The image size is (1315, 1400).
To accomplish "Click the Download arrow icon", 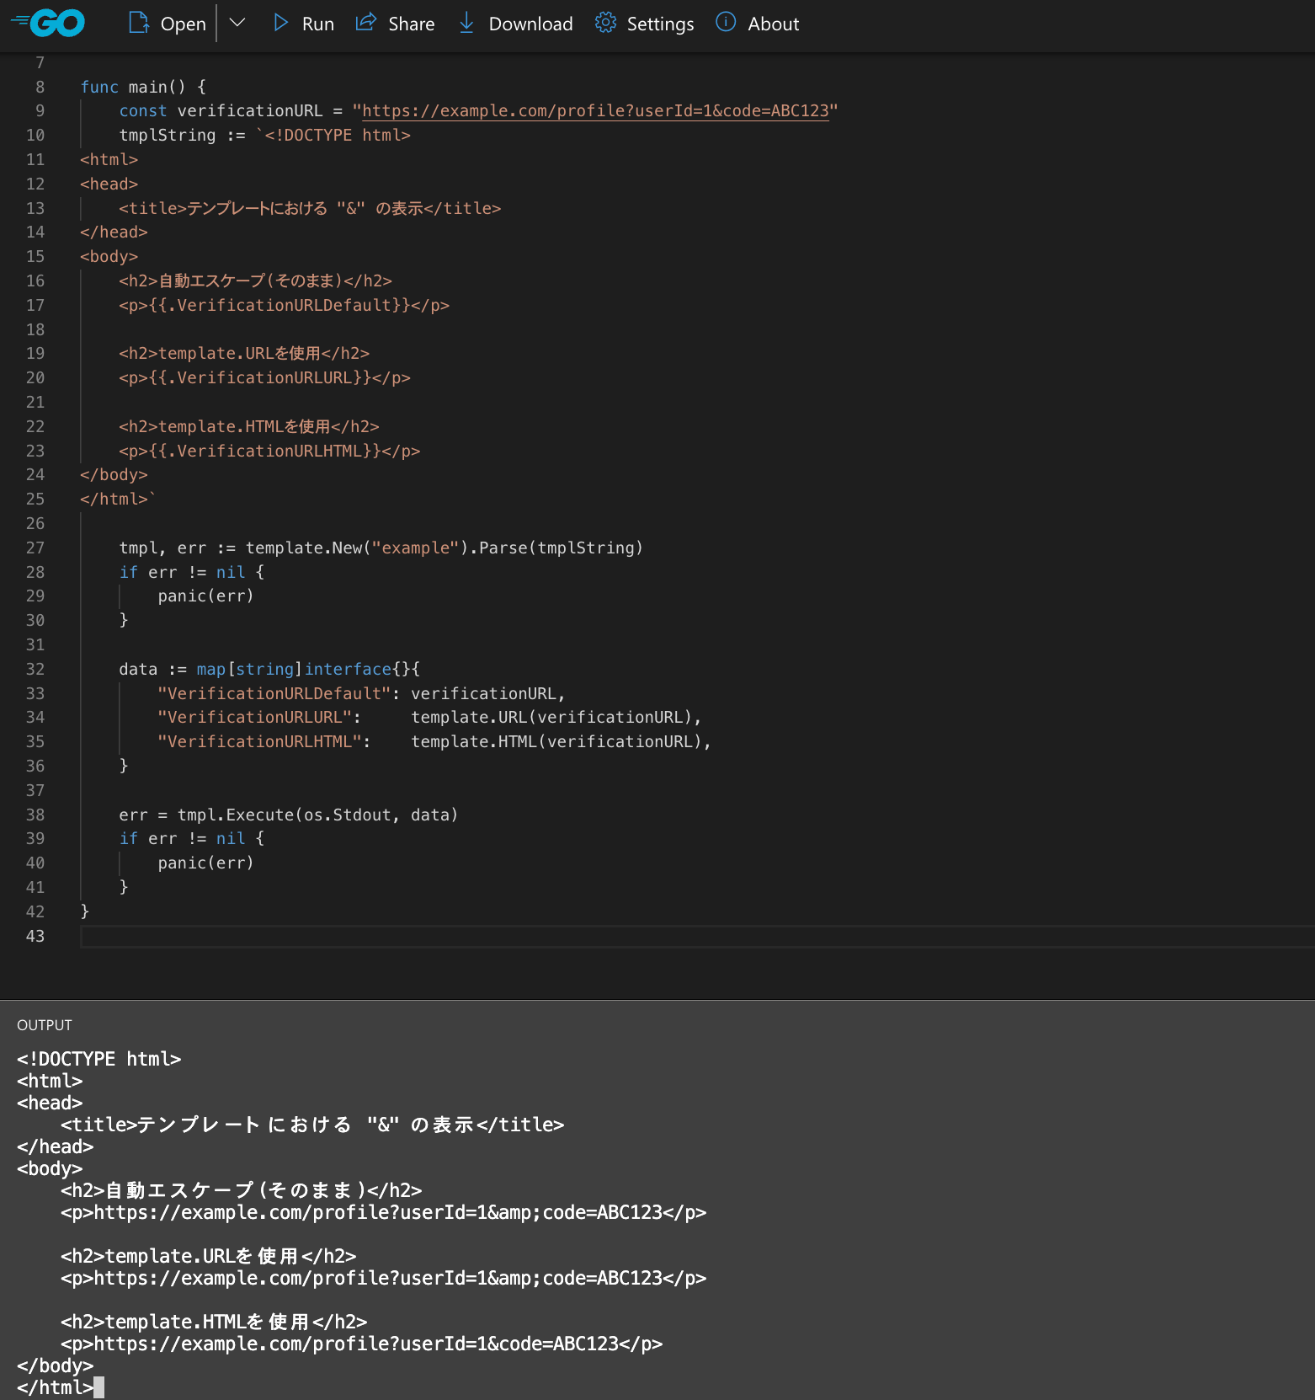I will (466, 23).
